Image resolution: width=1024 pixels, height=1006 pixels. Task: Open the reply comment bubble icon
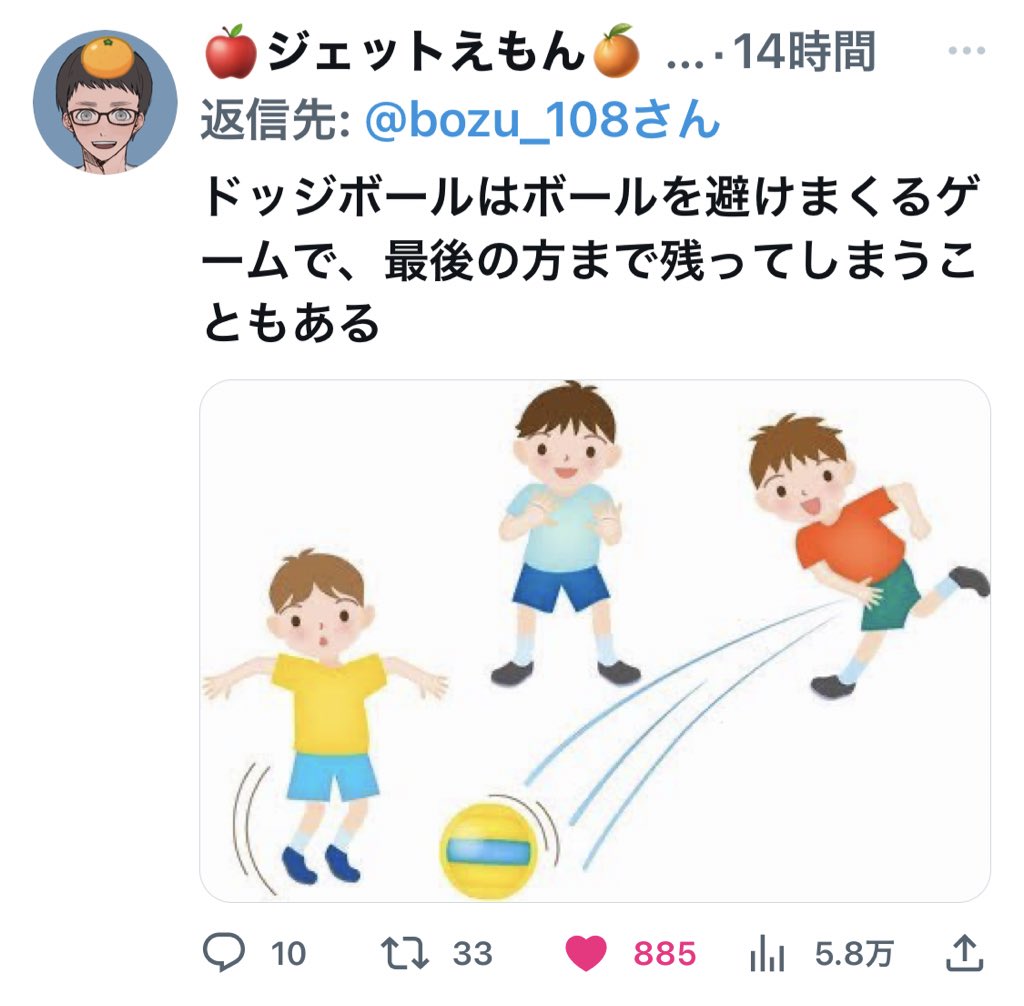[x=224, y=952]
